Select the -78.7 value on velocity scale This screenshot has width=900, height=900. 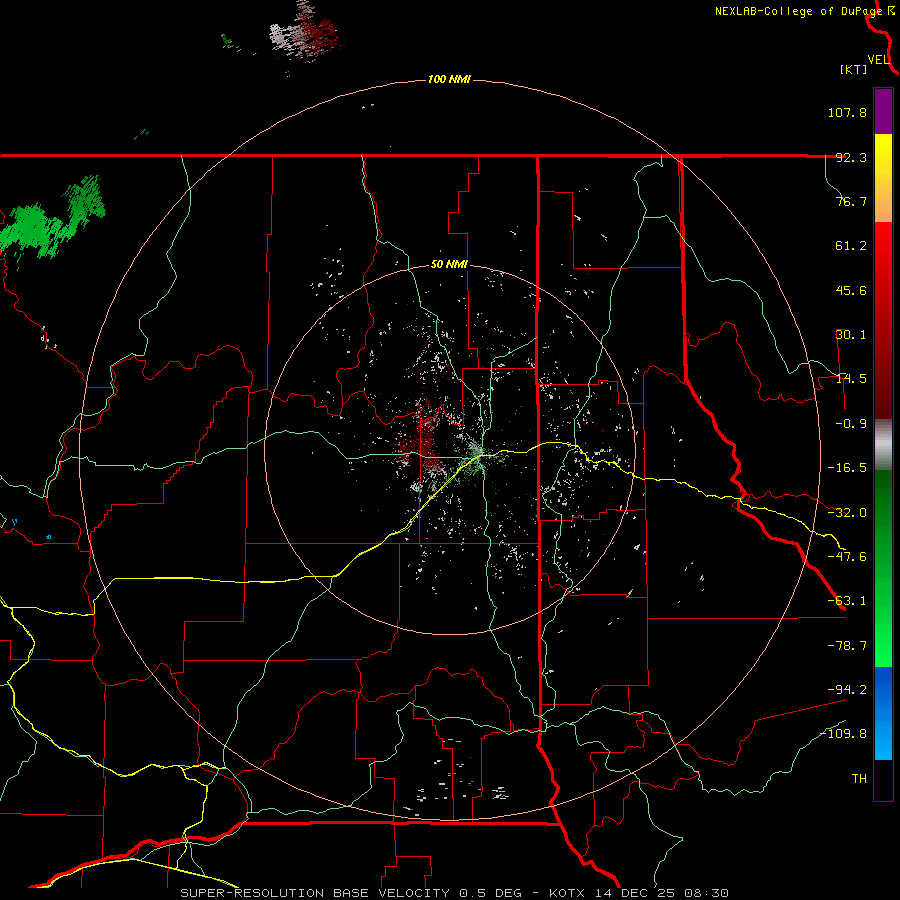(847, 646)
